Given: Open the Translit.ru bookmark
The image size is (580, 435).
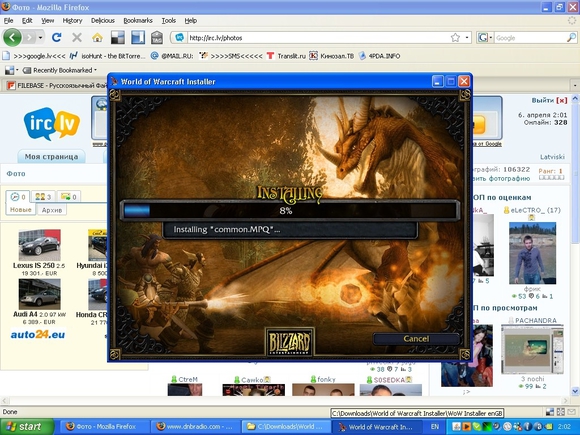Looking at the screenshot, I should click(286, 56).
